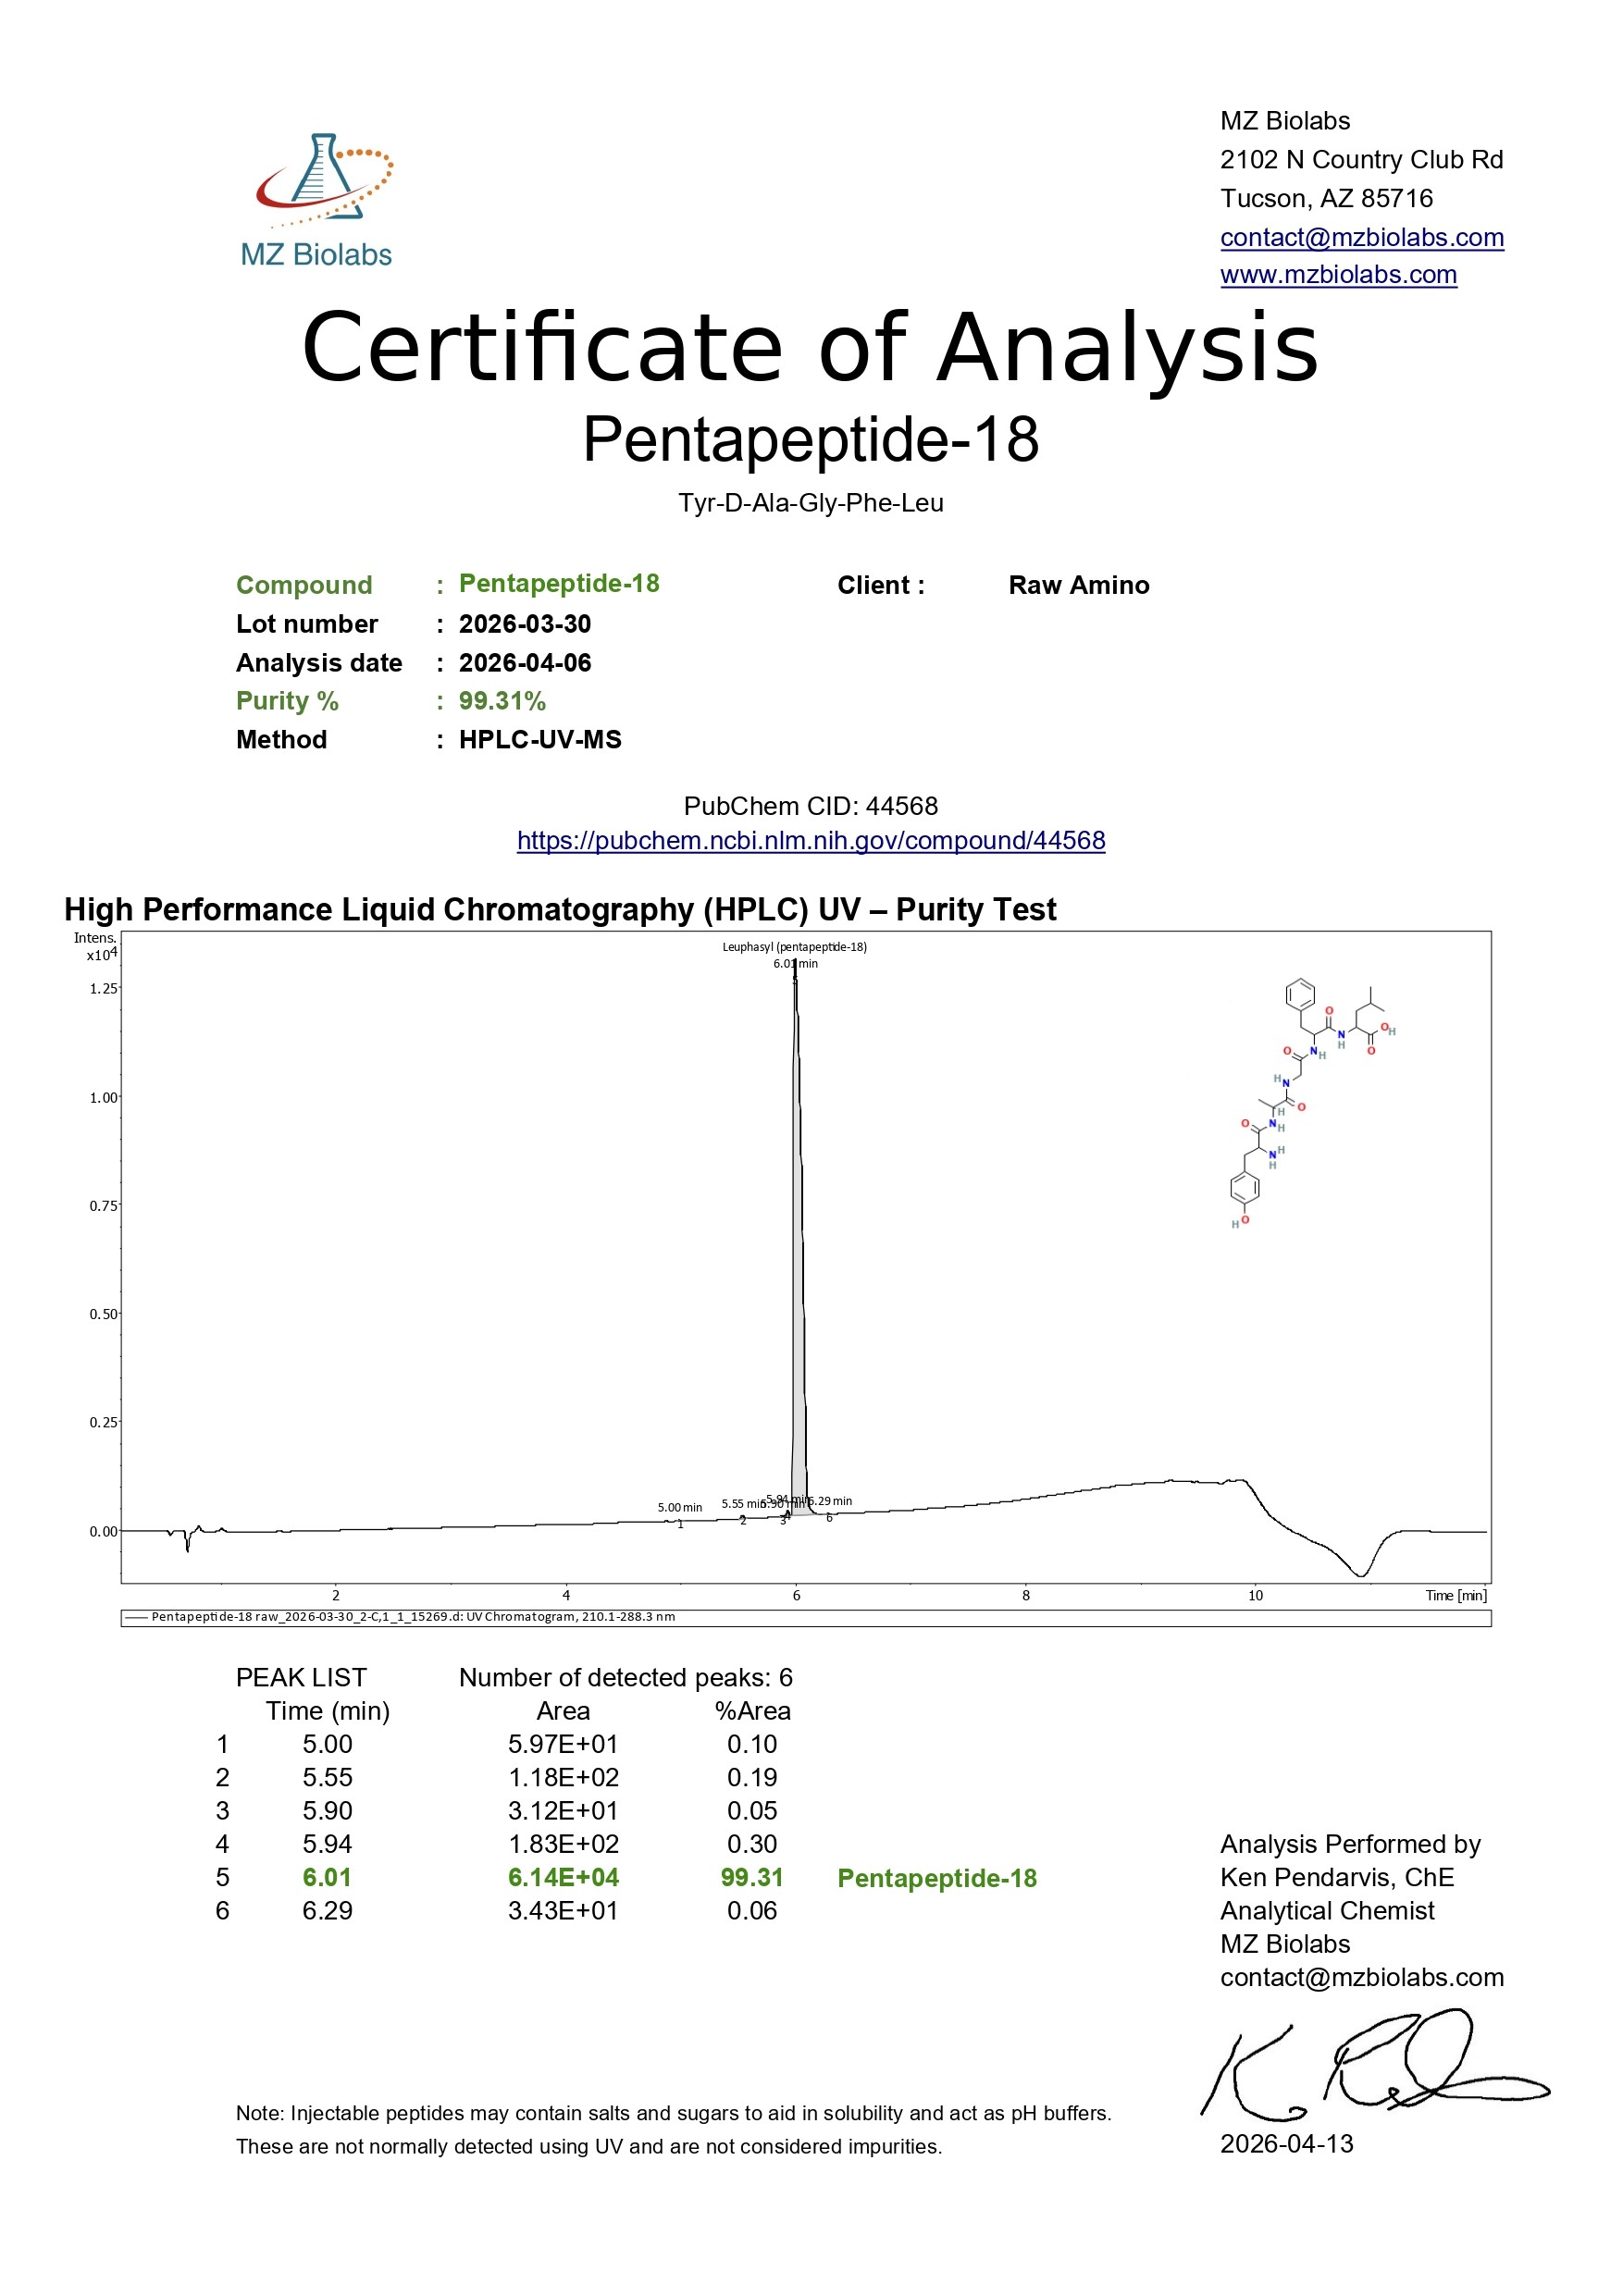This screenshot has width=1623, height=2296.
Task: Click the Number of detected peaks: 6 text
Action: pos(626,1677)
